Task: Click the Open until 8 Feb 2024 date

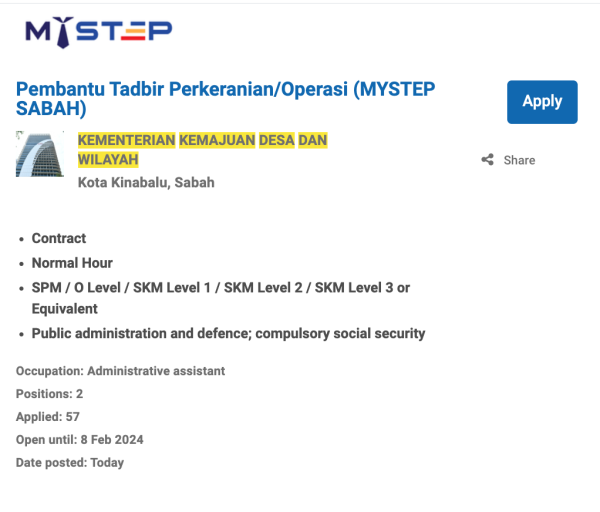Action: [x=80, y=440]
